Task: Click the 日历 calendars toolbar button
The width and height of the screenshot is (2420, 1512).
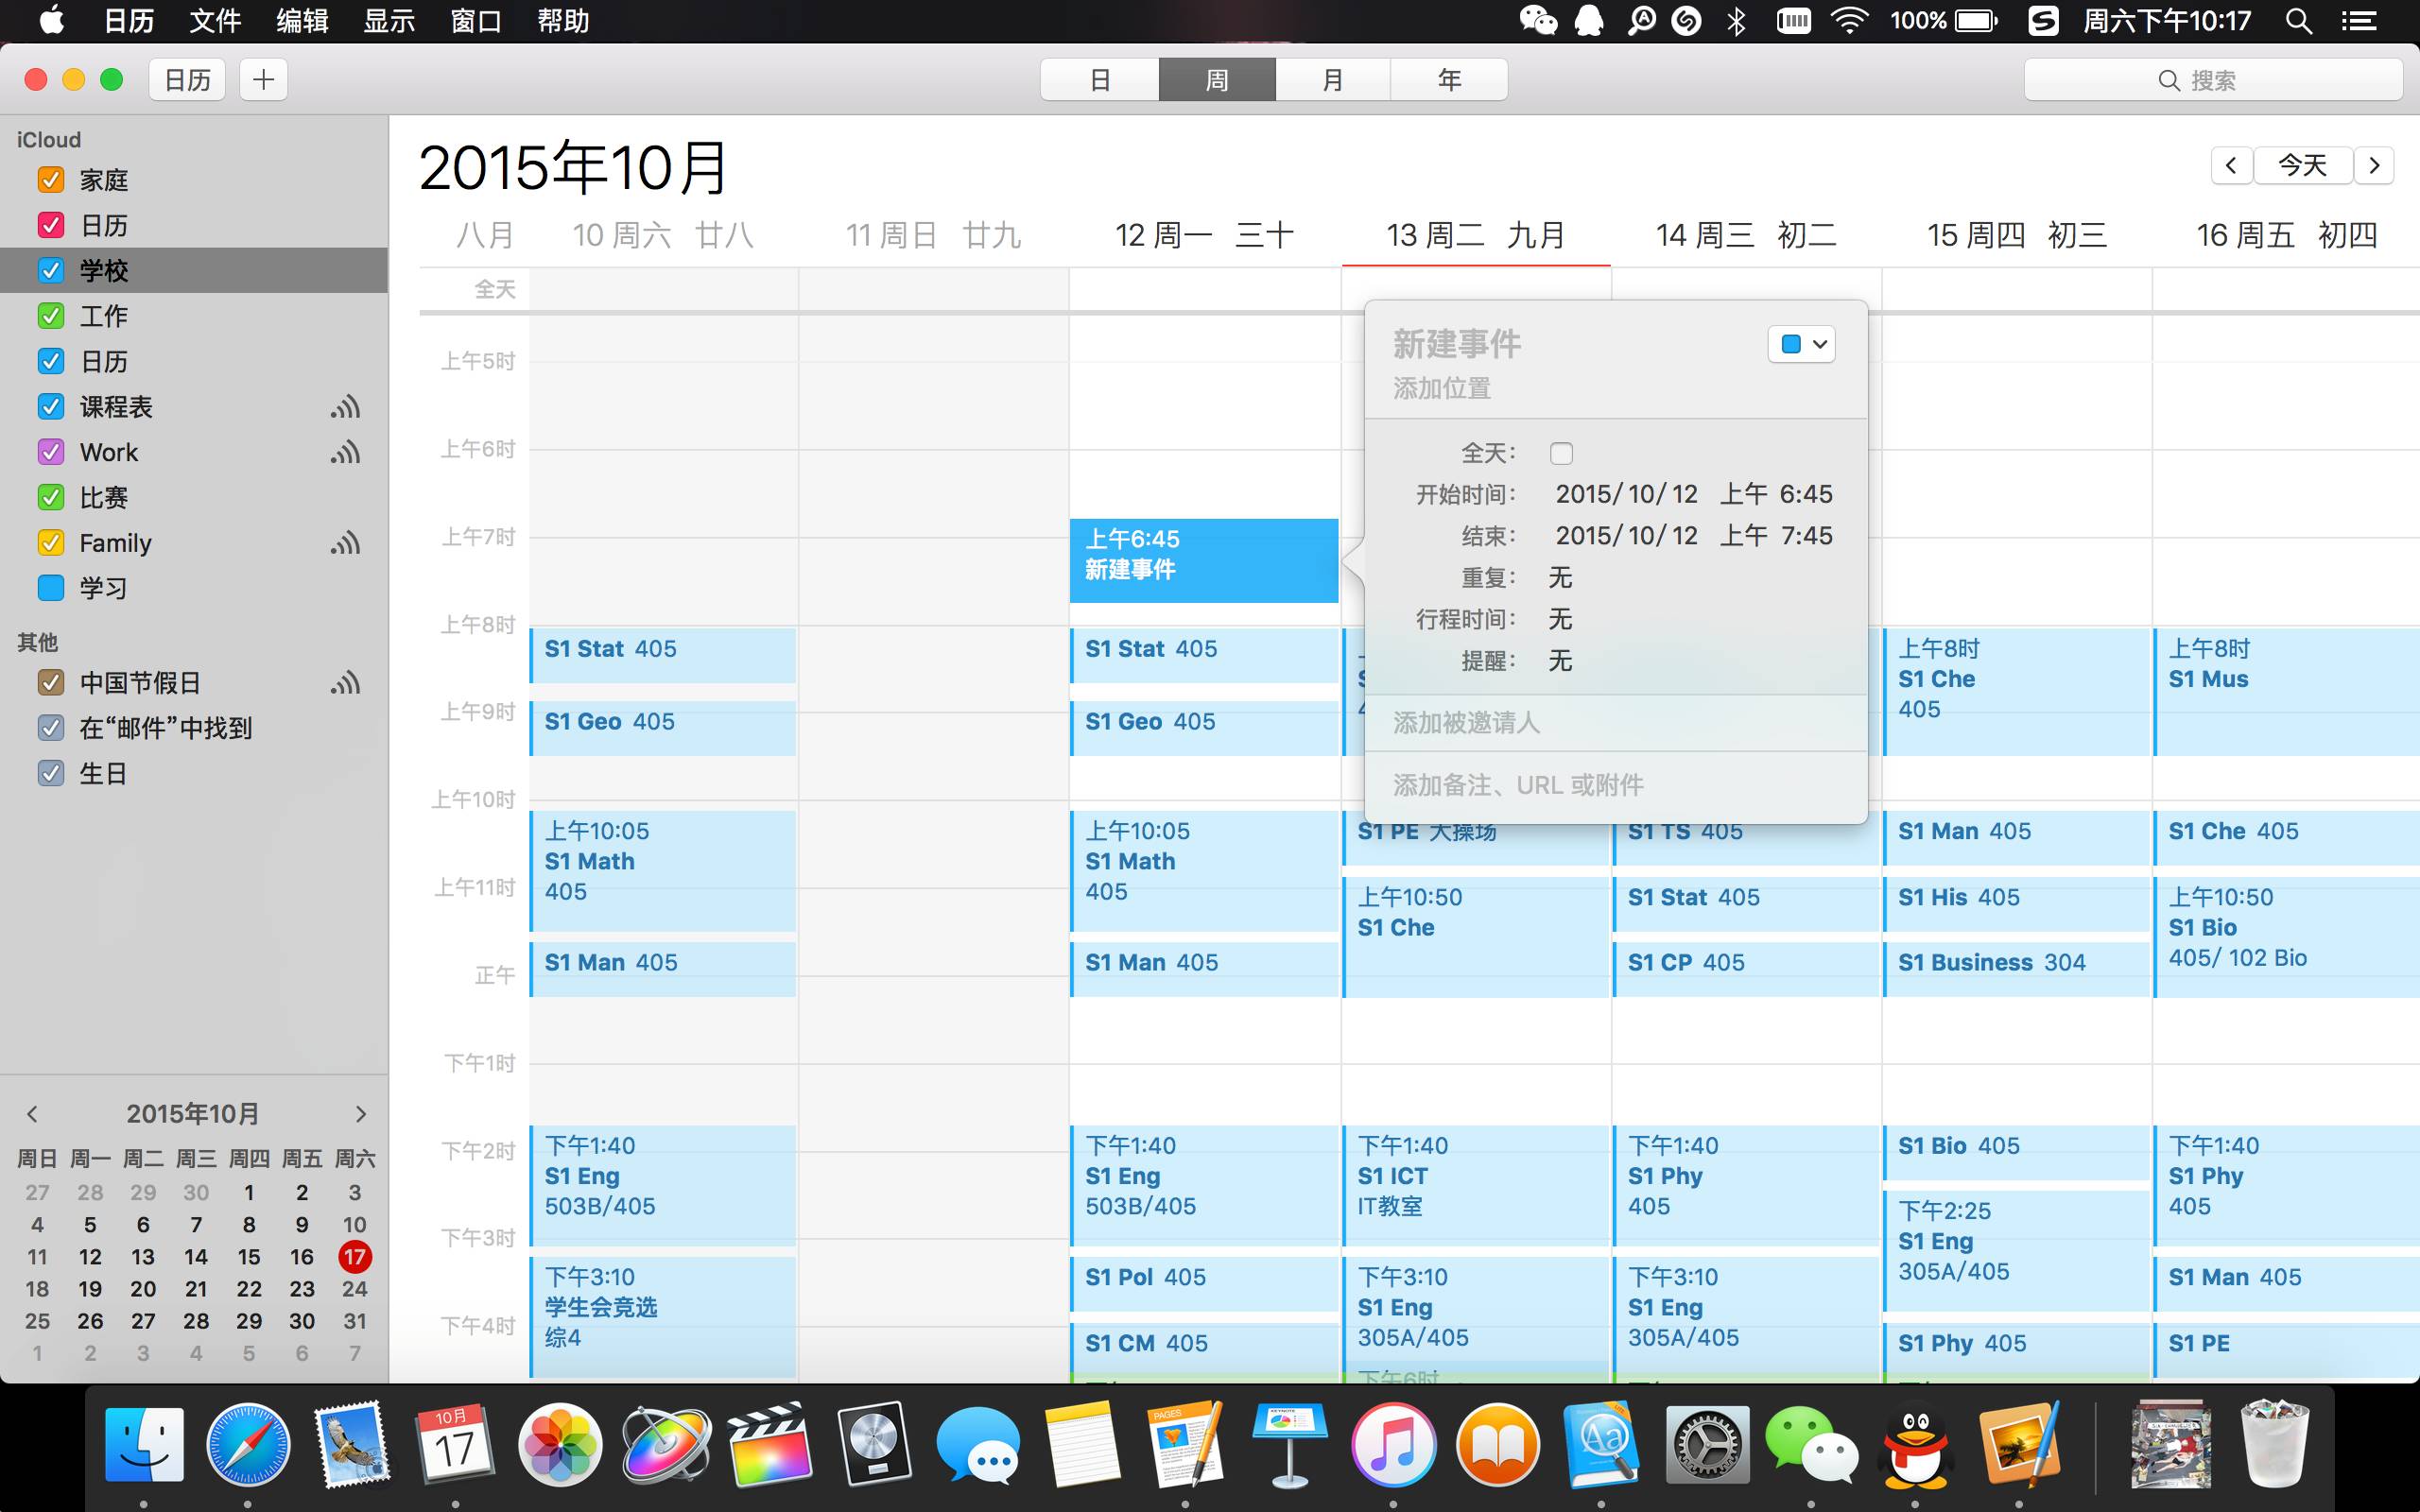Action: (187, 80)
